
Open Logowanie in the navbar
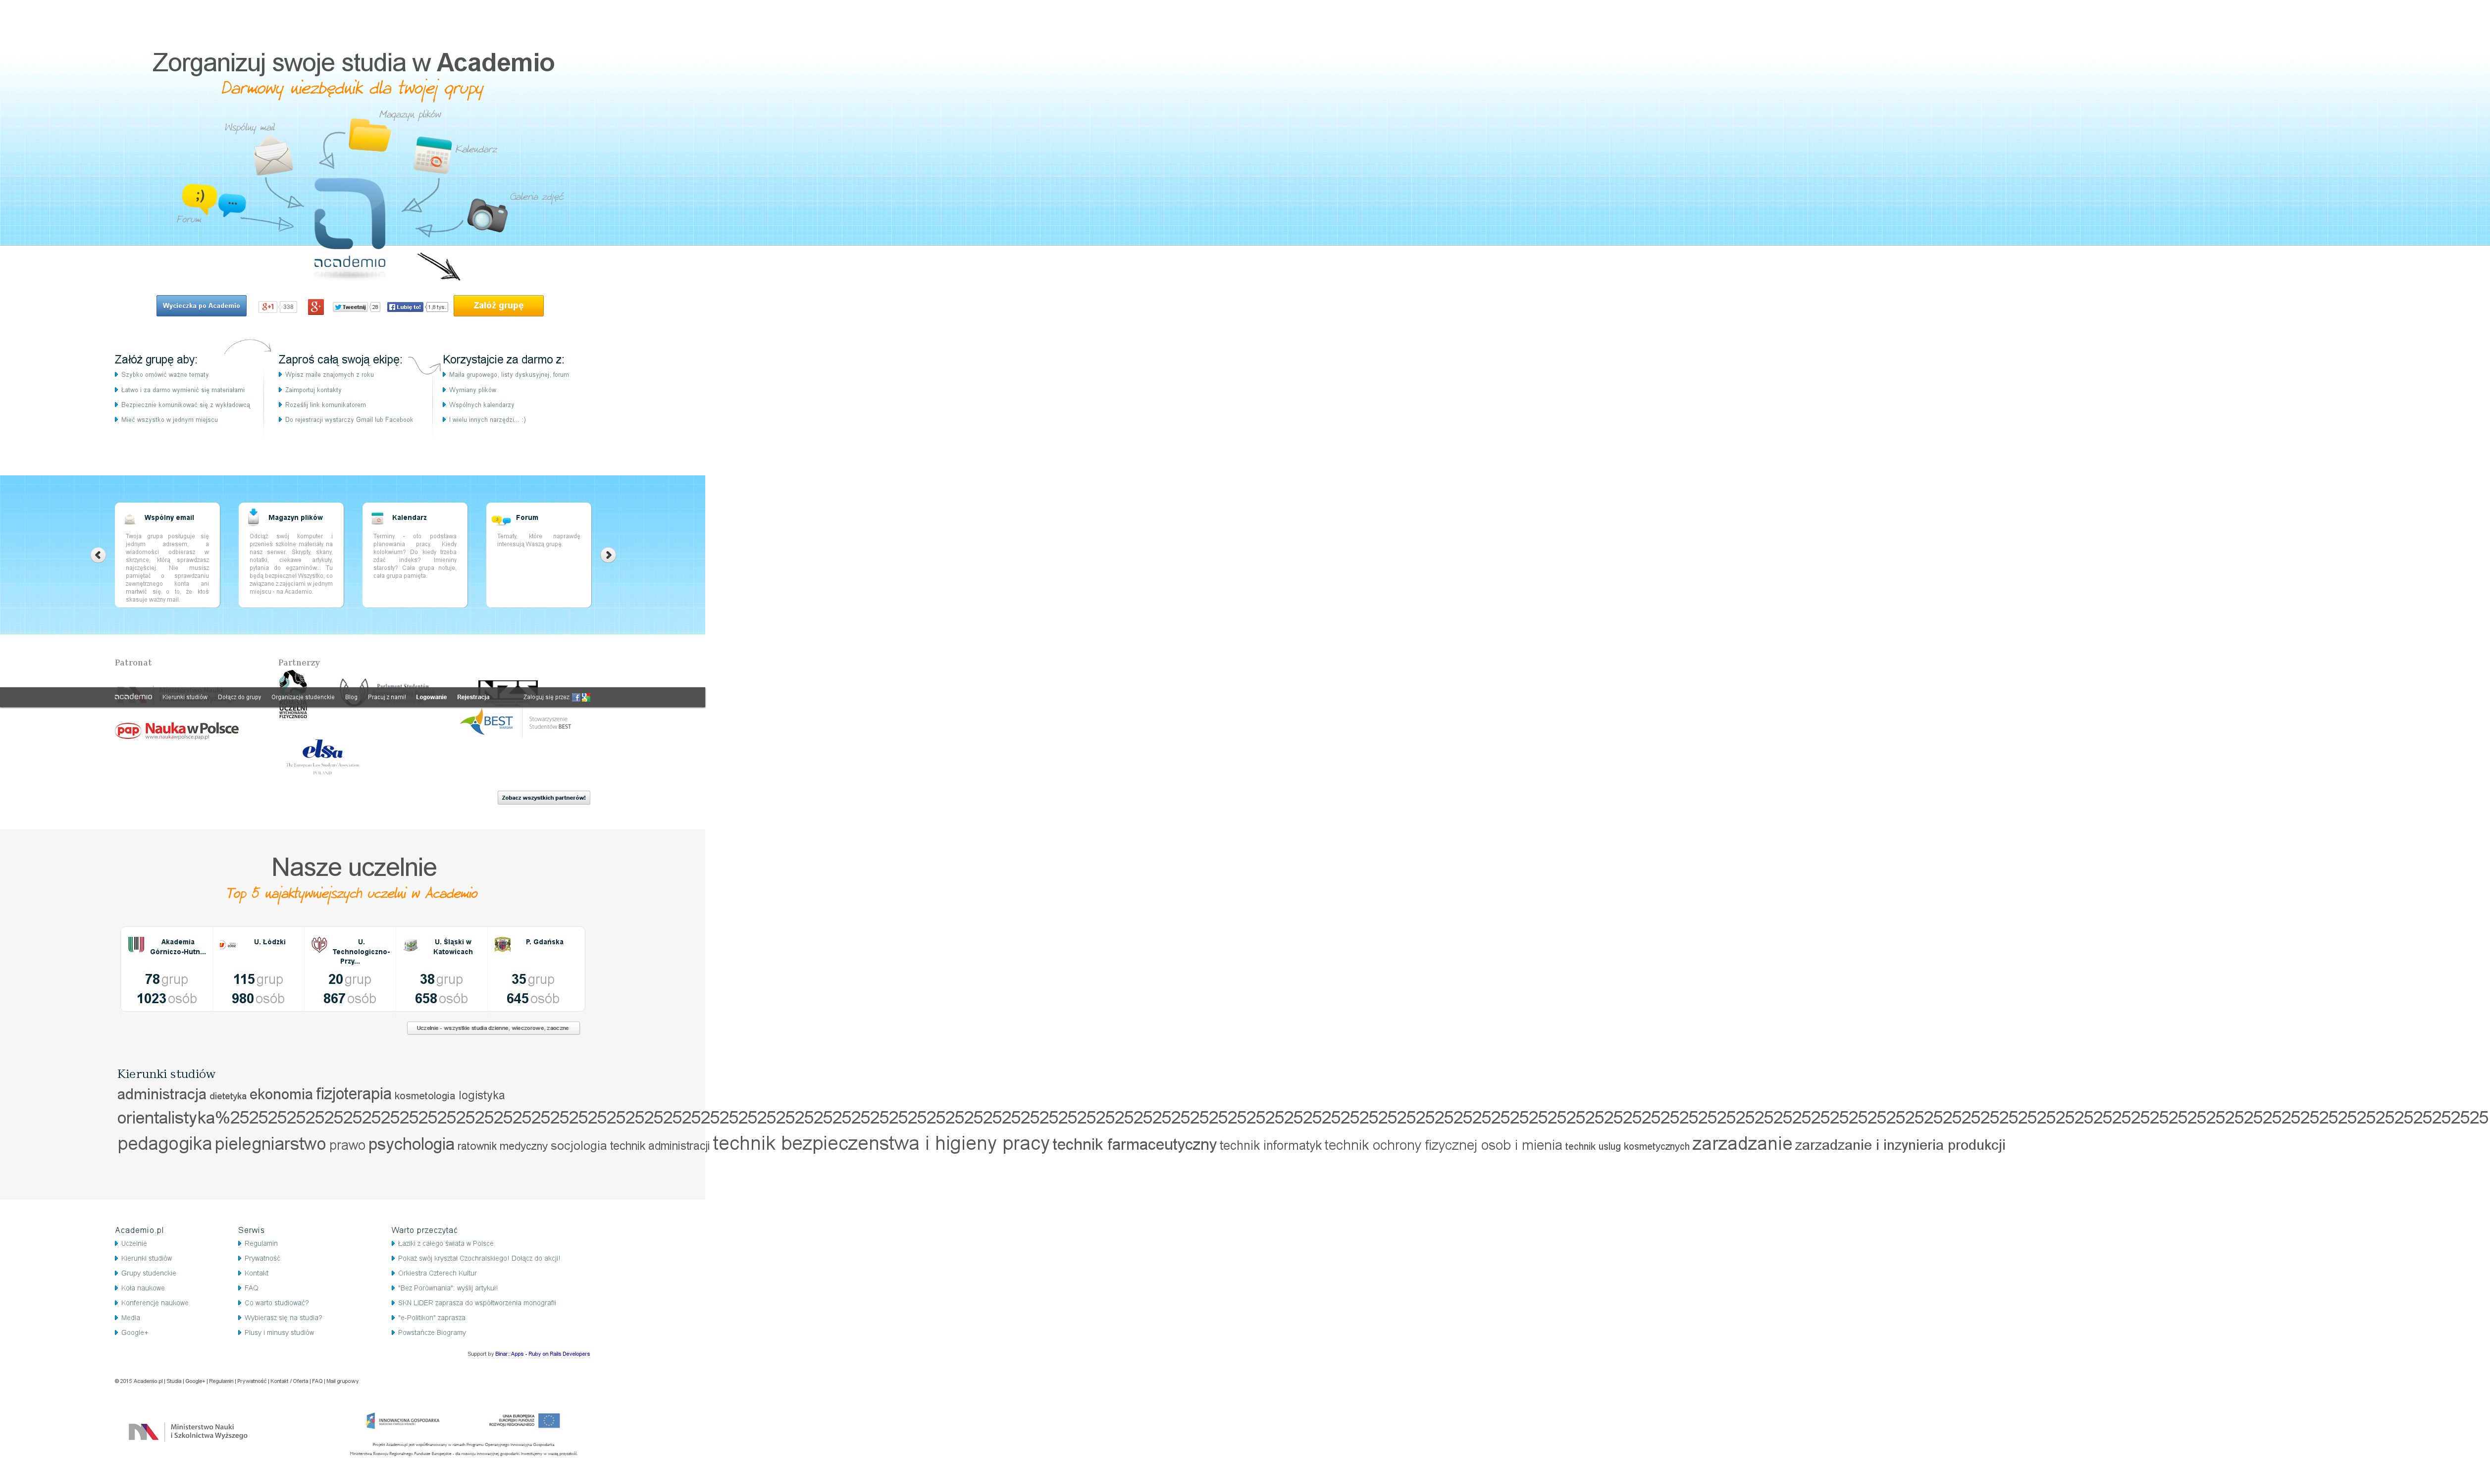click(431, 697)
